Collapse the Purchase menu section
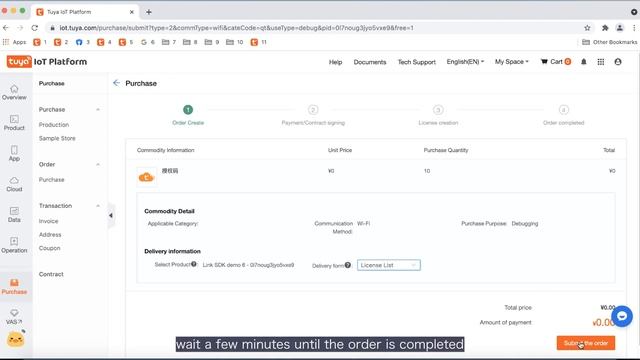The image size is (640, 360). coord(98,109)
